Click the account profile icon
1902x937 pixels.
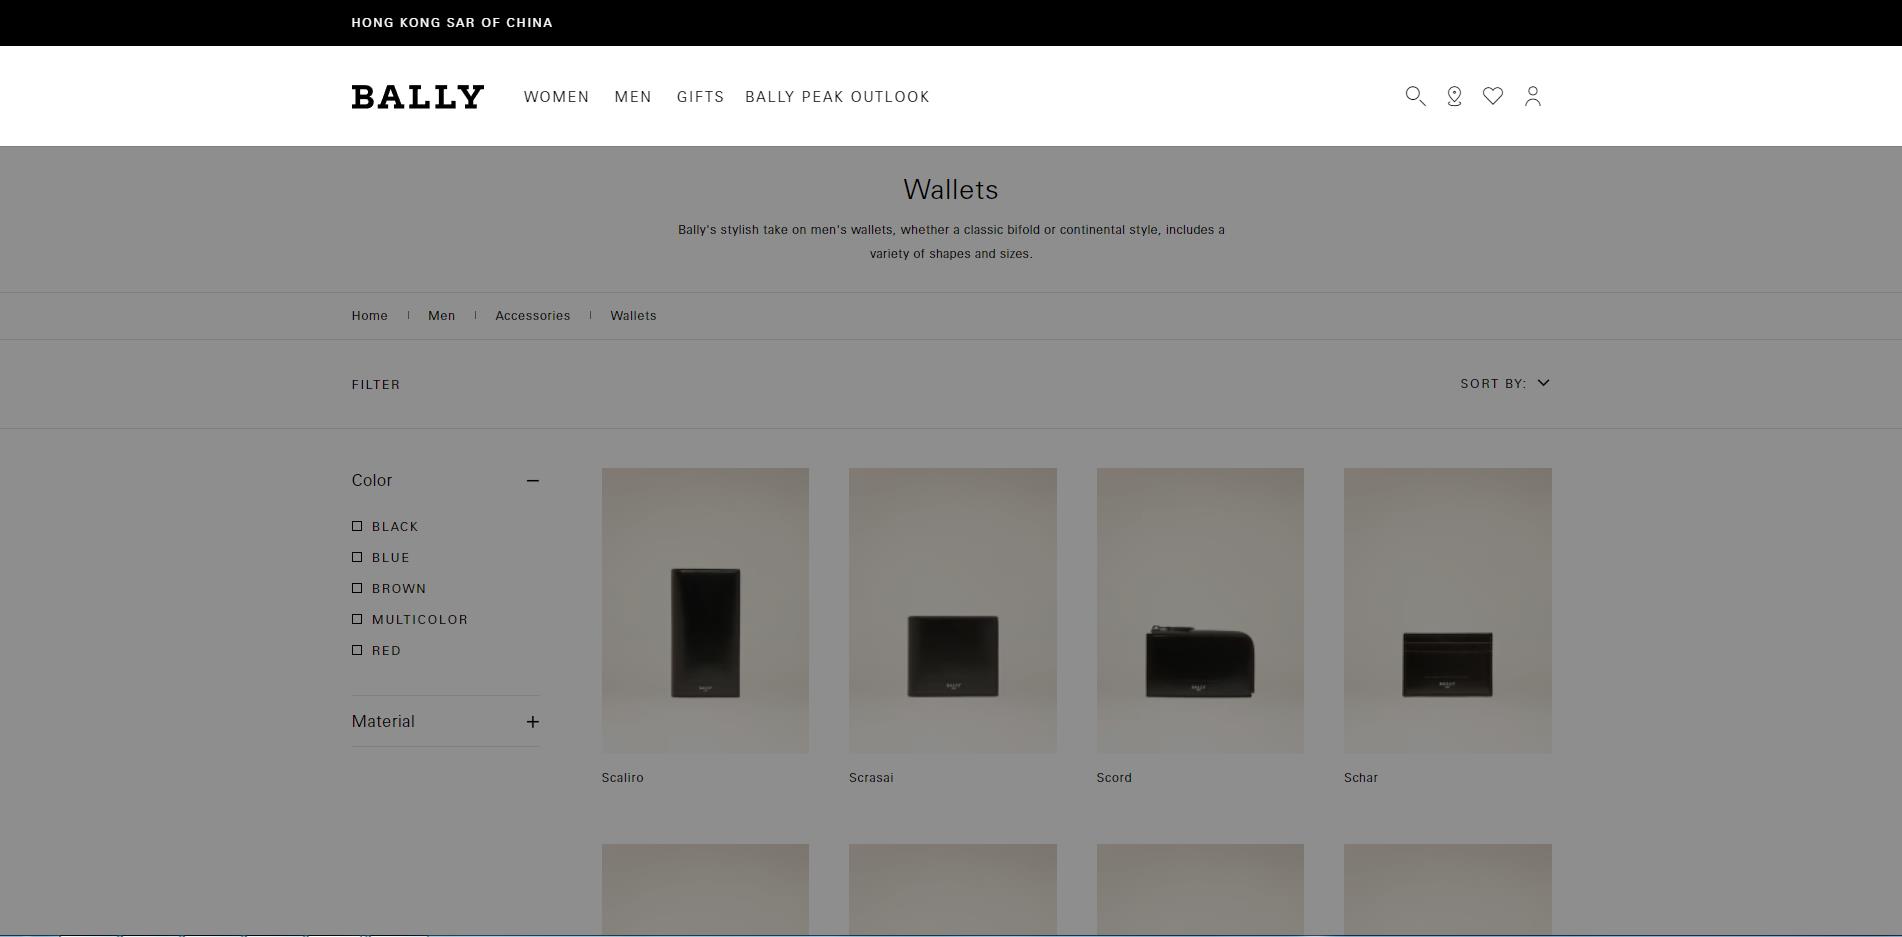[1532, 96]
